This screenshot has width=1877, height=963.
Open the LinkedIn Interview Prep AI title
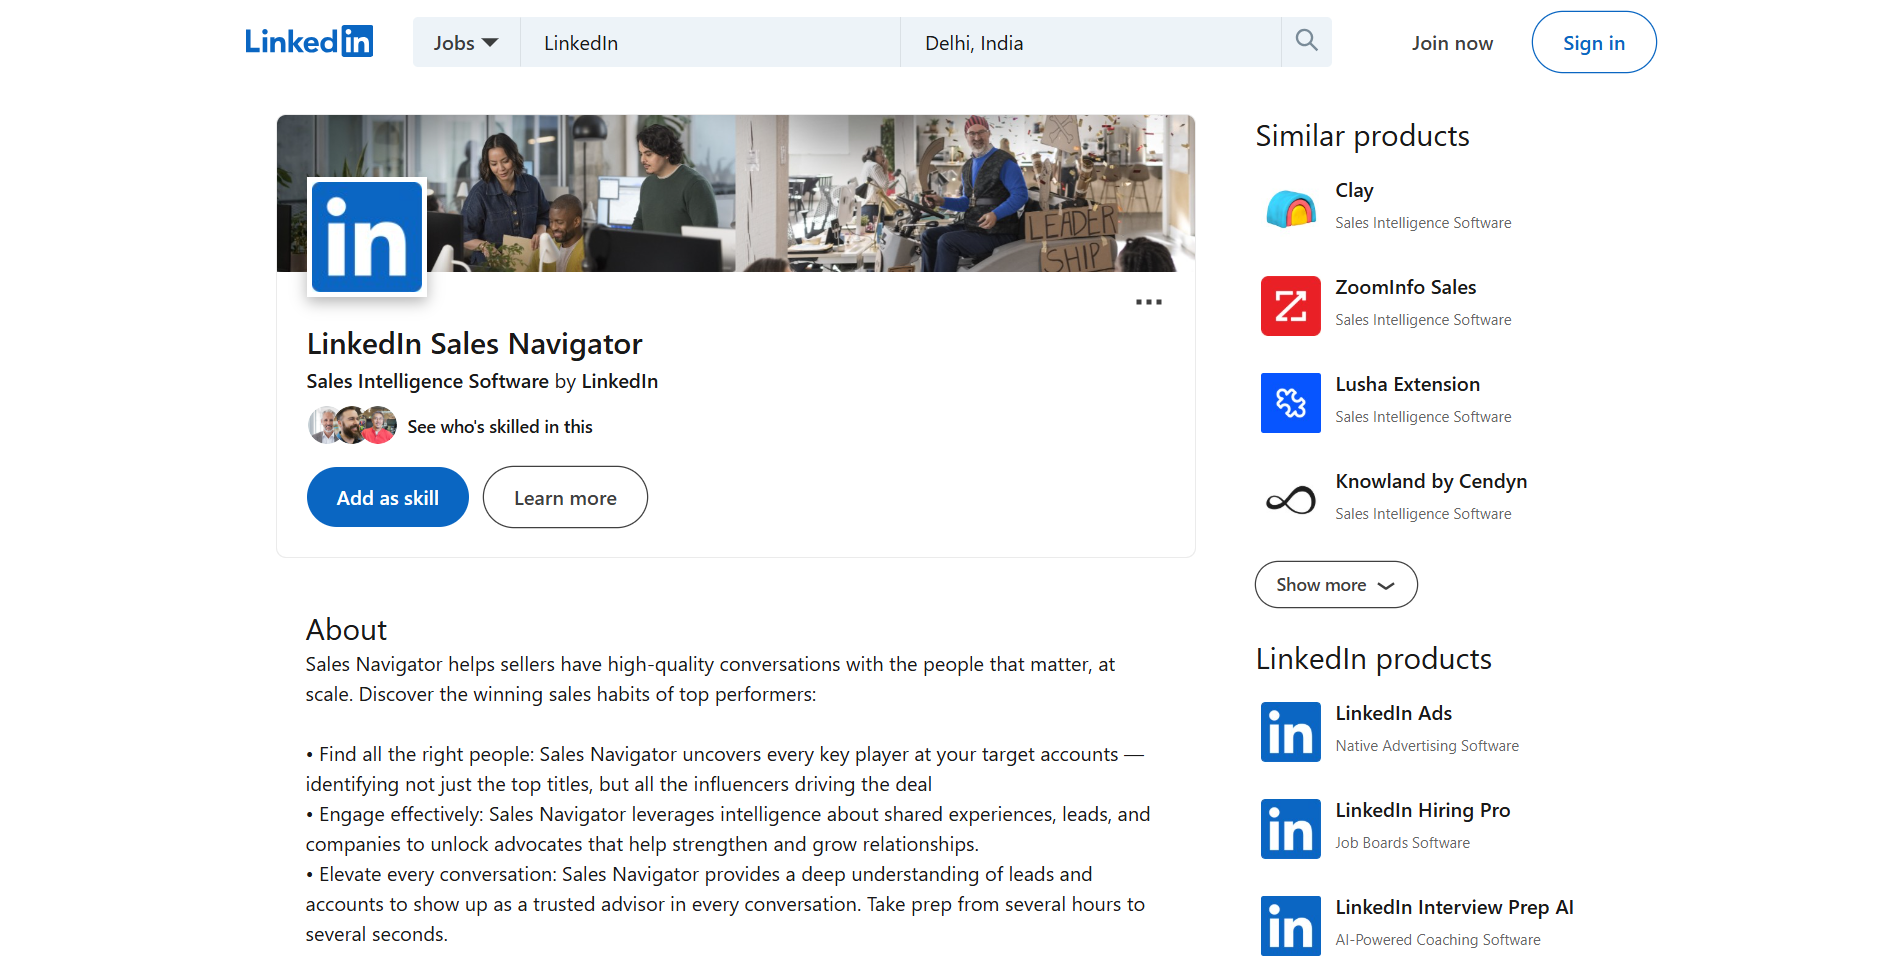point(1454,907)
